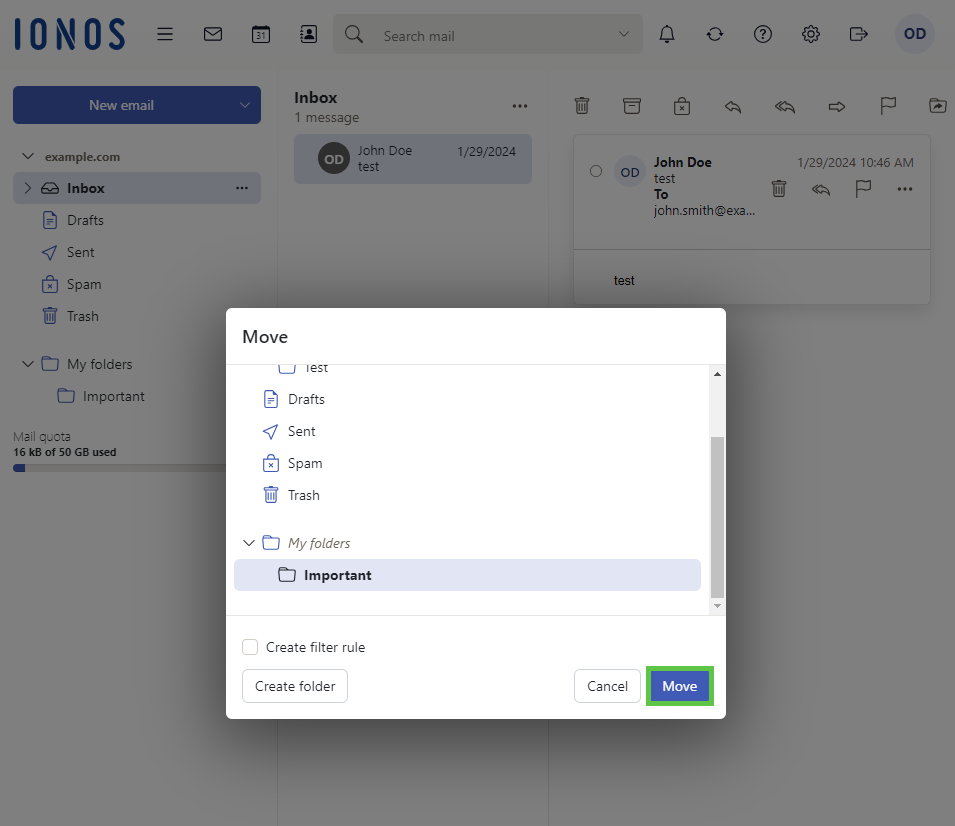Open the New email dropdown arrow

click(245, 105)
